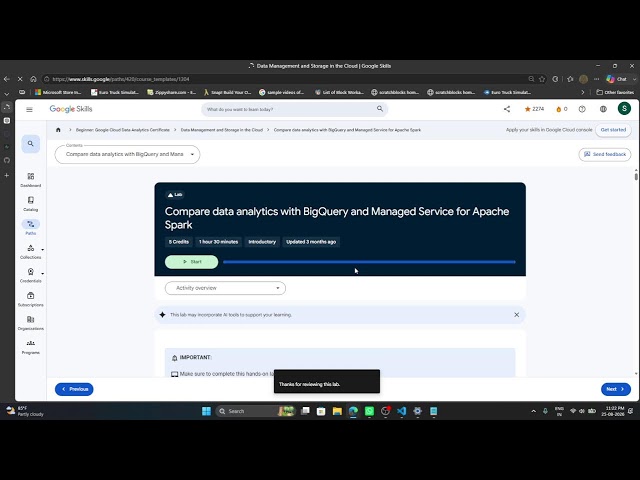
Task: Open WhatsApp from the taskbar
Action: (369, 411)
